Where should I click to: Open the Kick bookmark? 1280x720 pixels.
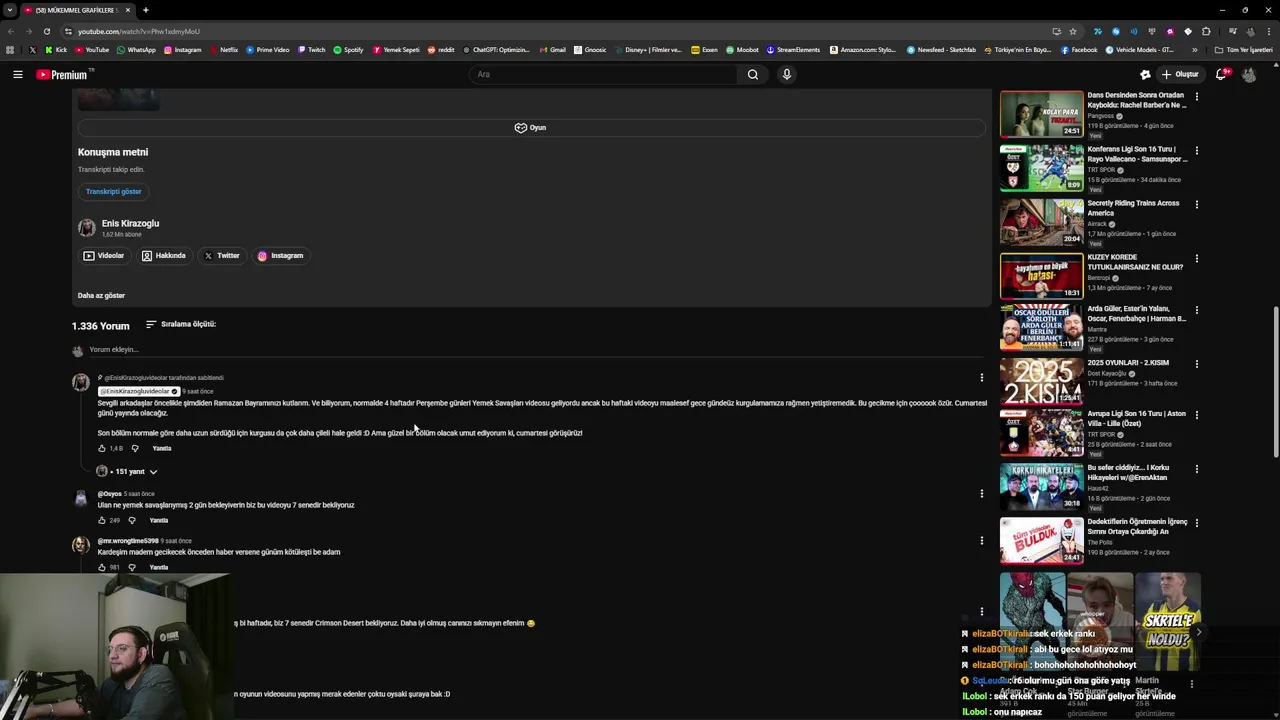56,50
